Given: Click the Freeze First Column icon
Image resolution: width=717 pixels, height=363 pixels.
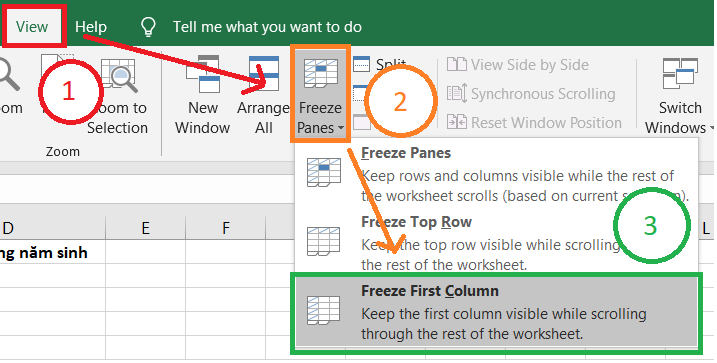Looking at the screenshot, I should tap(323, 310).
